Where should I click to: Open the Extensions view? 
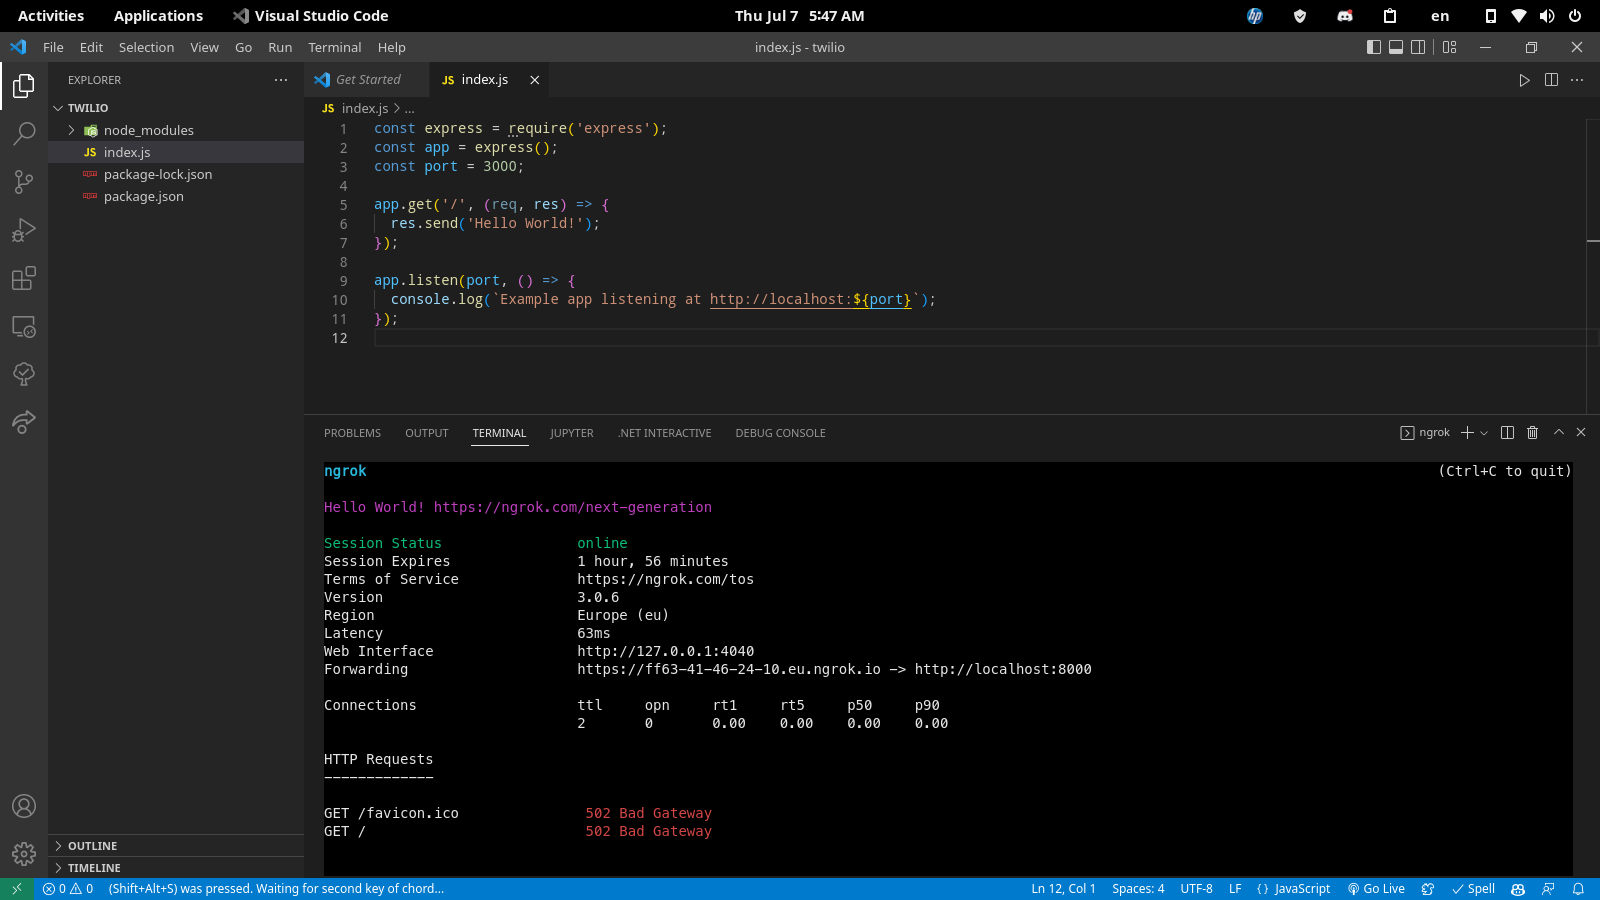pyautogui.click(x=24, y=278)
